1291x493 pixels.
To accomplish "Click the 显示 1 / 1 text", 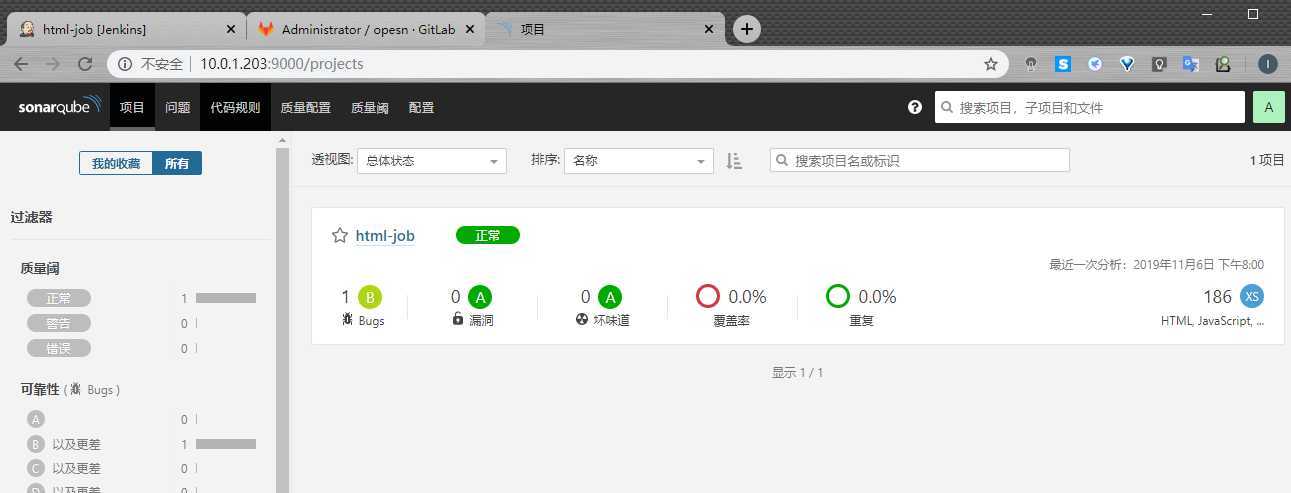I will [797, 372].
